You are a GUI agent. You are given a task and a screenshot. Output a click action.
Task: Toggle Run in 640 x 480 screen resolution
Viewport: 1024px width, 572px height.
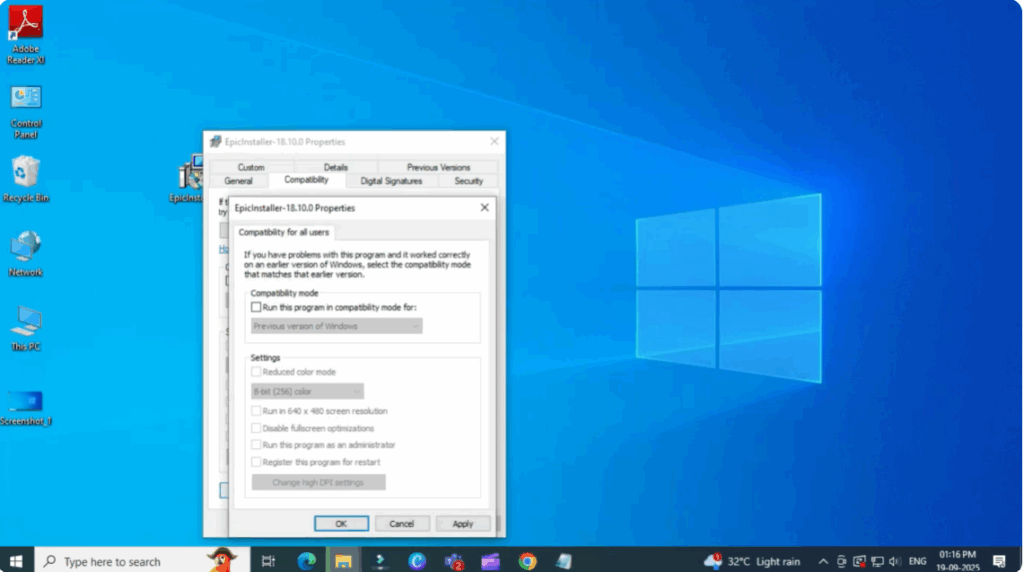(x=256, y=411)
